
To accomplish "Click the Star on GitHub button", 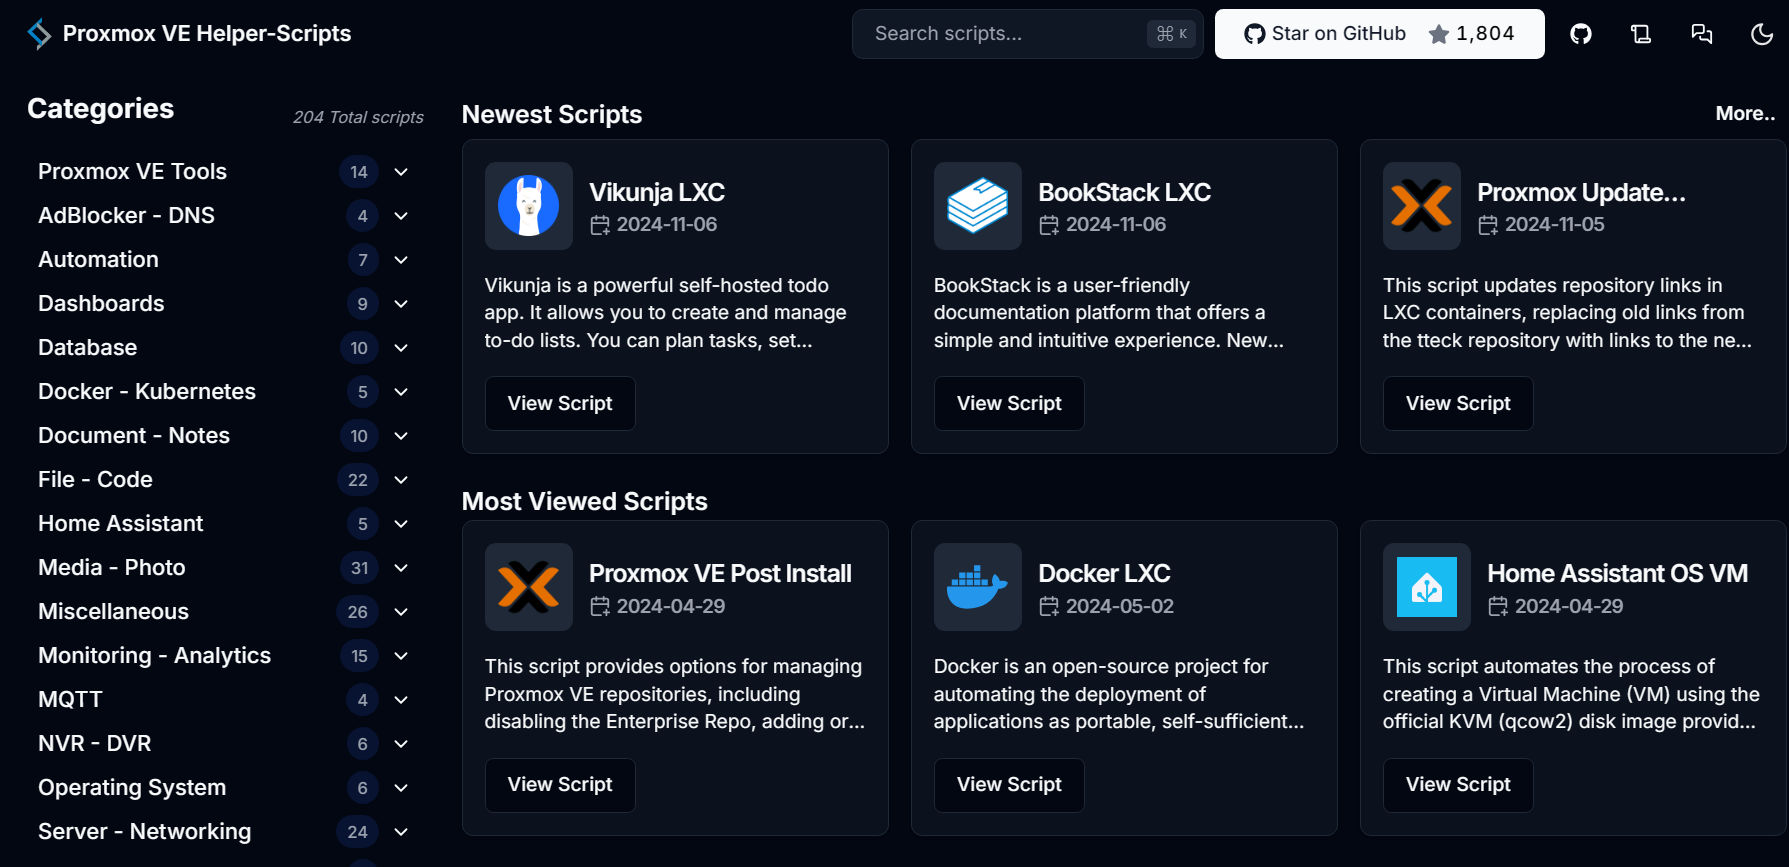I will (1379, 34).
